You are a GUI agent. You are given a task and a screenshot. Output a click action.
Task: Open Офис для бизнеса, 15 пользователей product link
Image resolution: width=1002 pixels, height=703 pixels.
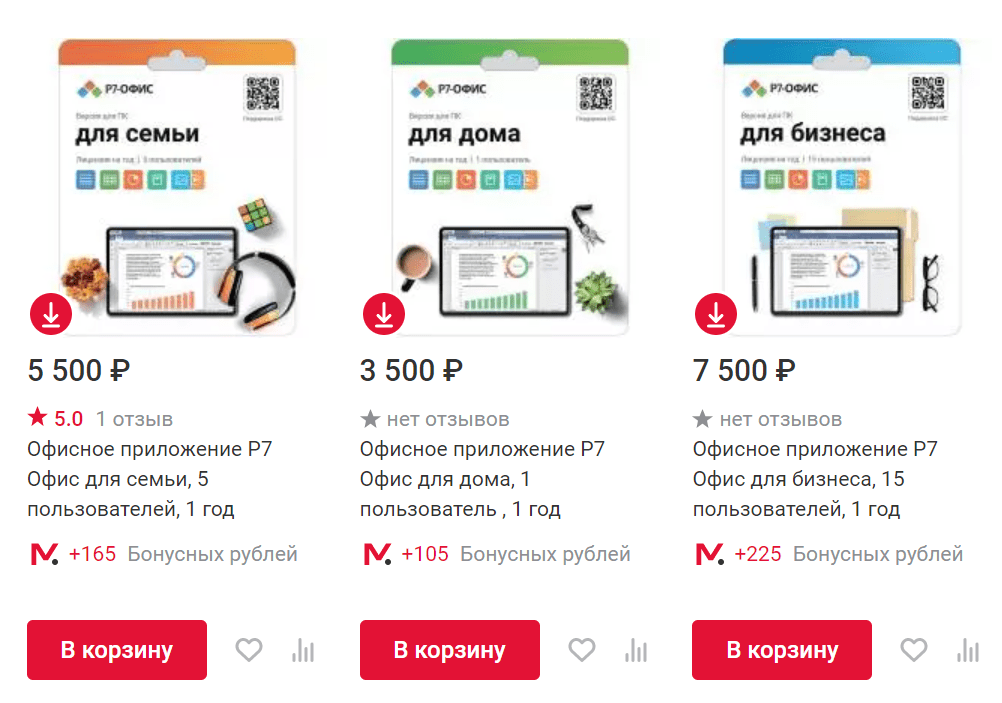pos(815,479)
